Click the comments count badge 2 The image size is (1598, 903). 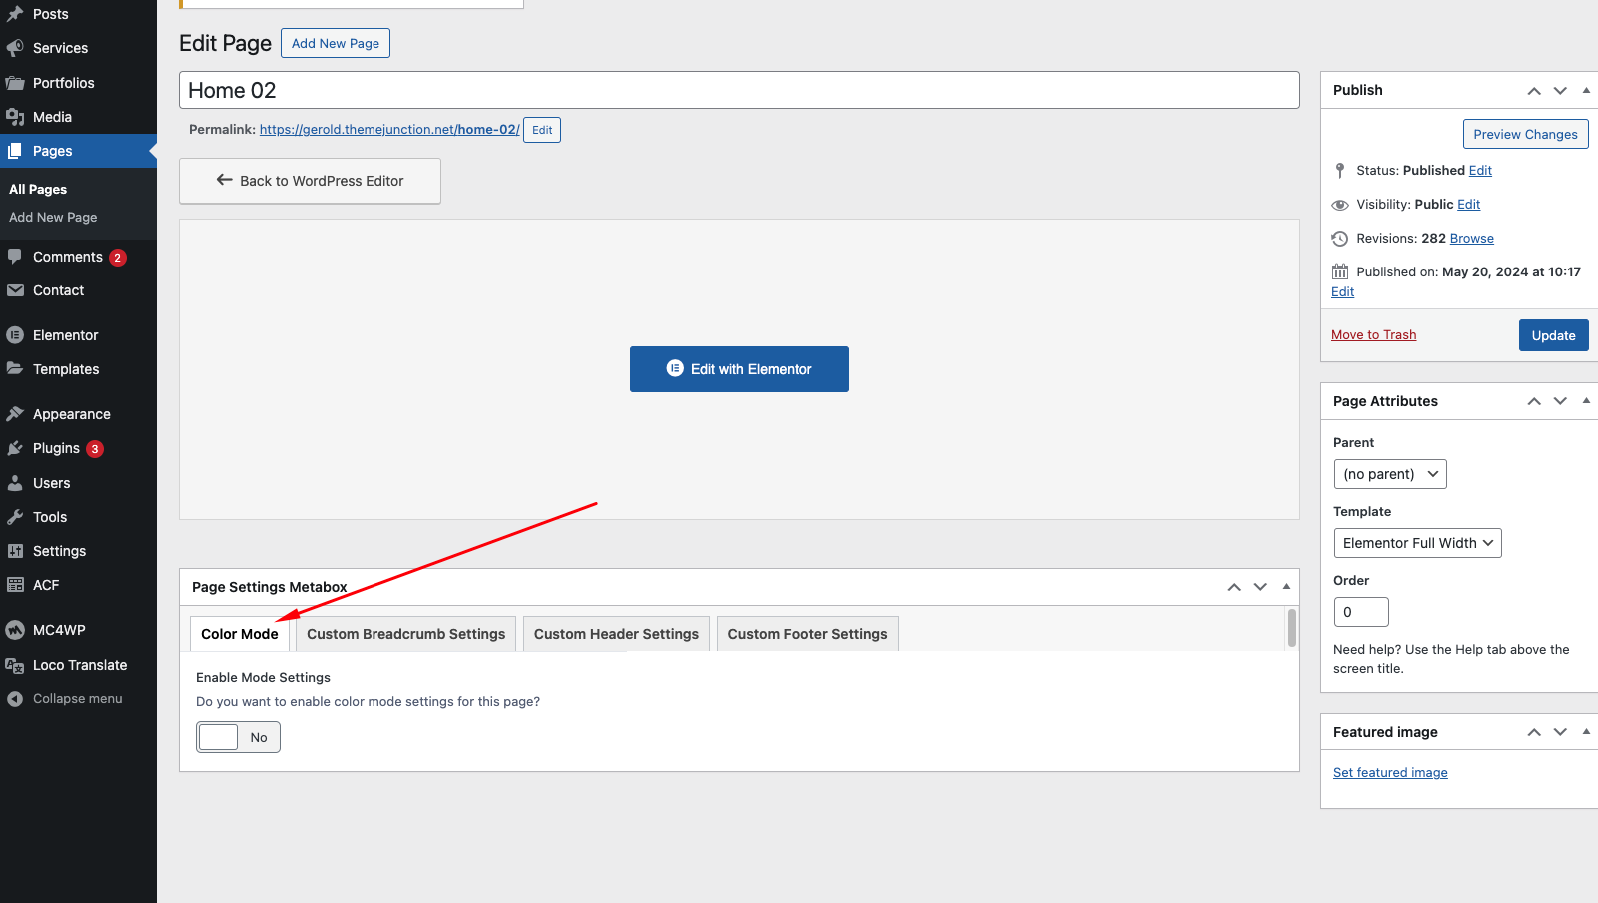(x=118, y=258)
